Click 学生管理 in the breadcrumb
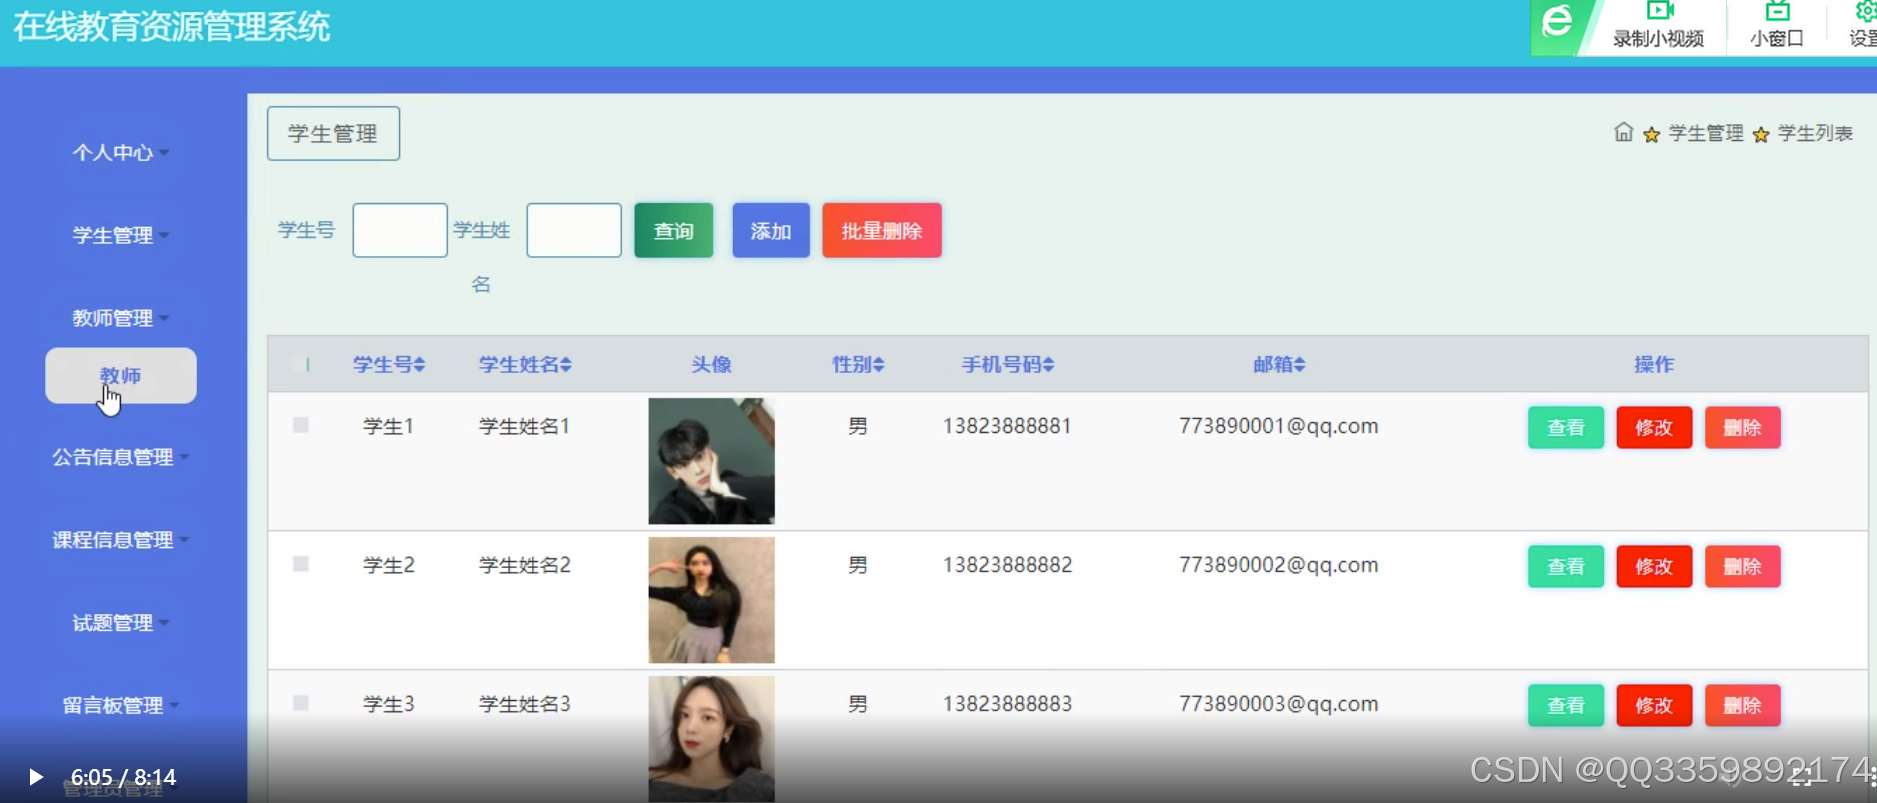The height and width of the screenshot is (803, 1877). coord(1706,133)
